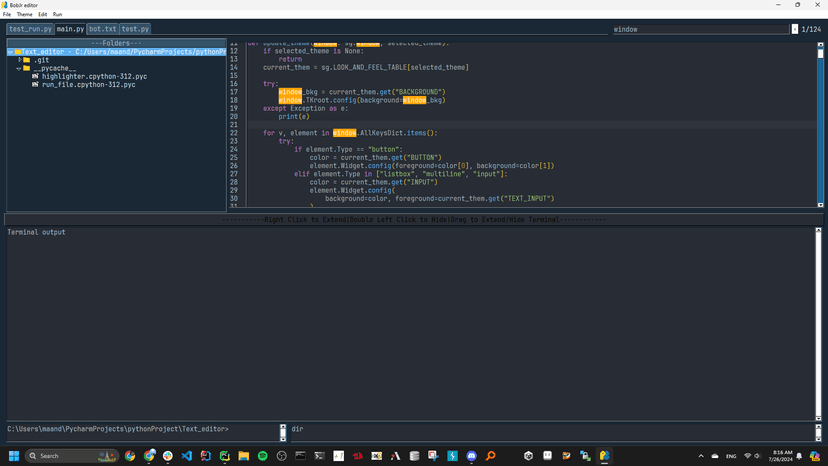The height and width of the screenshot is (466, 828).
Task: Open the Run menu
Action: pos(57,15)
